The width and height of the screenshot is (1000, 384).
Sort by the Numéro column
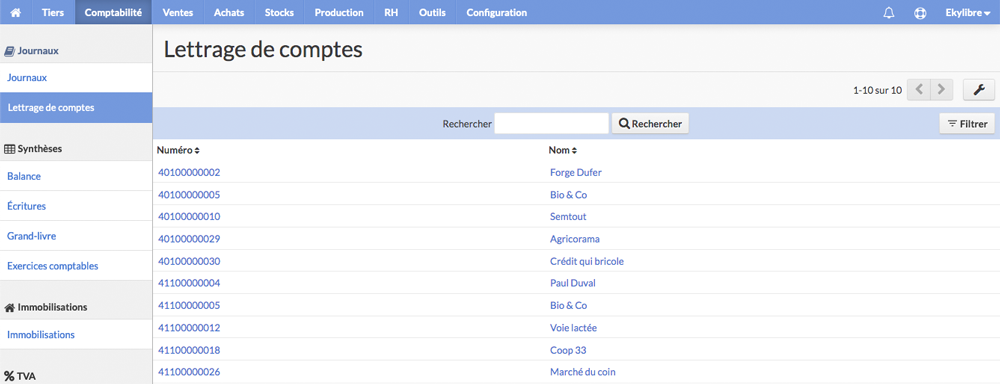click(x=178, y=151)
